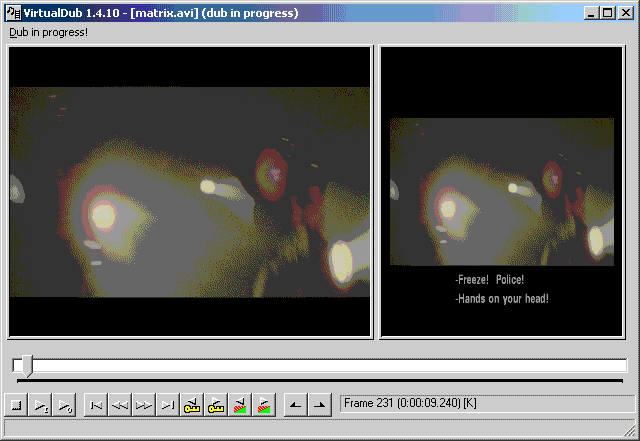Click the window resize grip corner
The height and width of the screenshot is (441, 640).
coord(630,430)
